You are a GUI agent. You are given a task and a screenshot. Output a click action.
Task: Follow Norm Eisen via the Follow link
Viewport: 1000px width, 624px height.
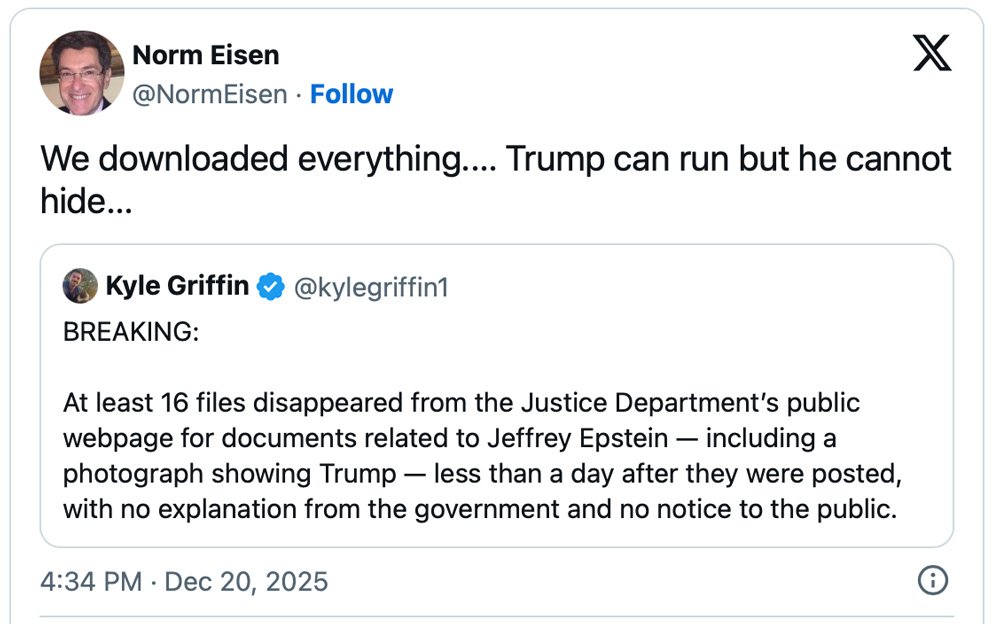351,94
